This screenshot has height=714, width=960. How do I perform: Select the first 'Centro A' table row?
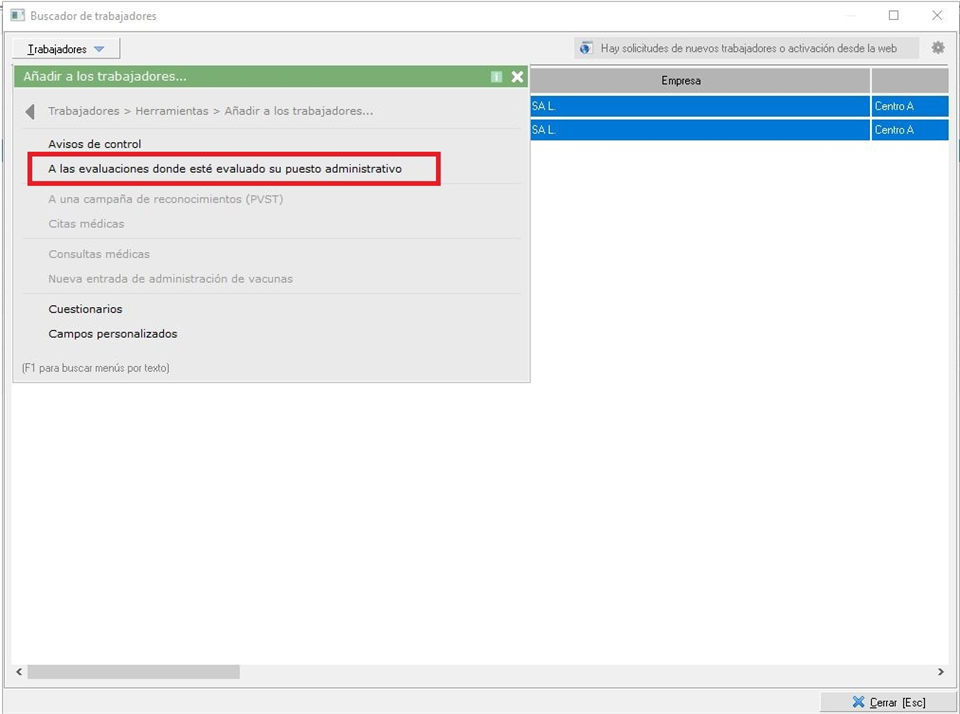pos(894,106)
